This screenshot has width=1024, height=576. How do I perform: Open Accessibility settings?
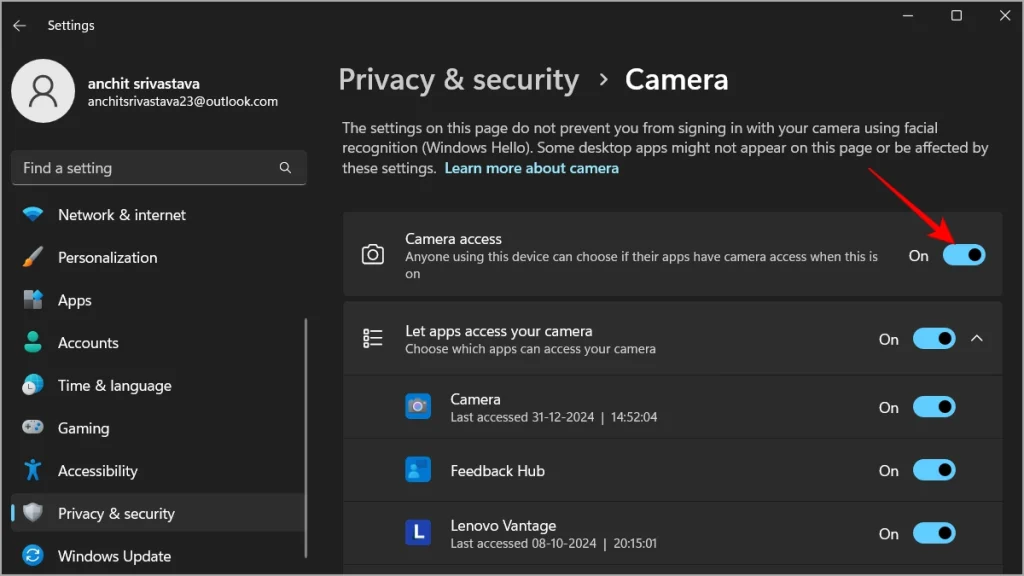157,471
